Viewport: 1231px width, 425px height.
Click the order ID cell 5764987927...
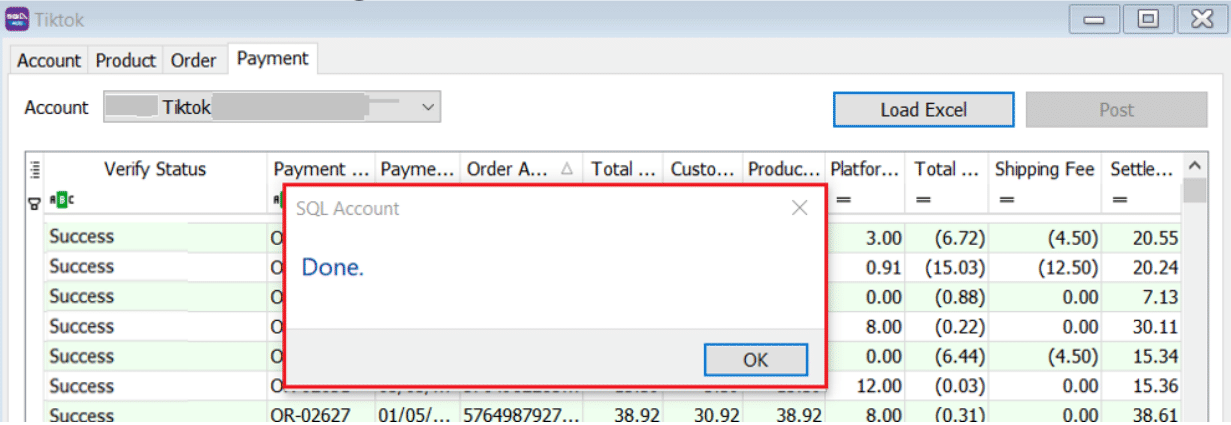point(520,414)
